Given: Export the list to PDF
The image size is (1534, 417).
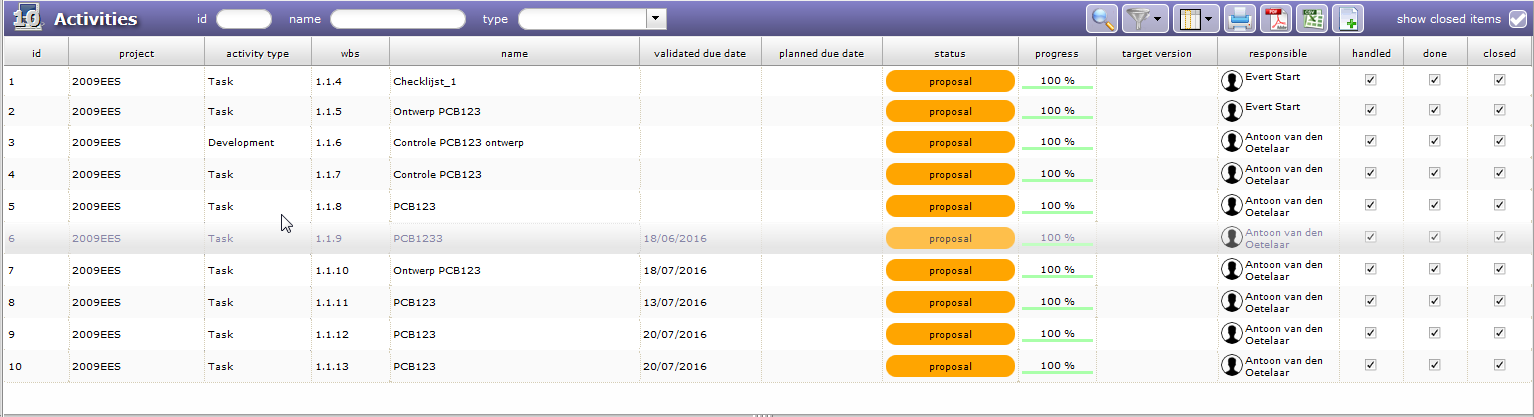Looking at the screenshot, I should [x=1275, y=18].
